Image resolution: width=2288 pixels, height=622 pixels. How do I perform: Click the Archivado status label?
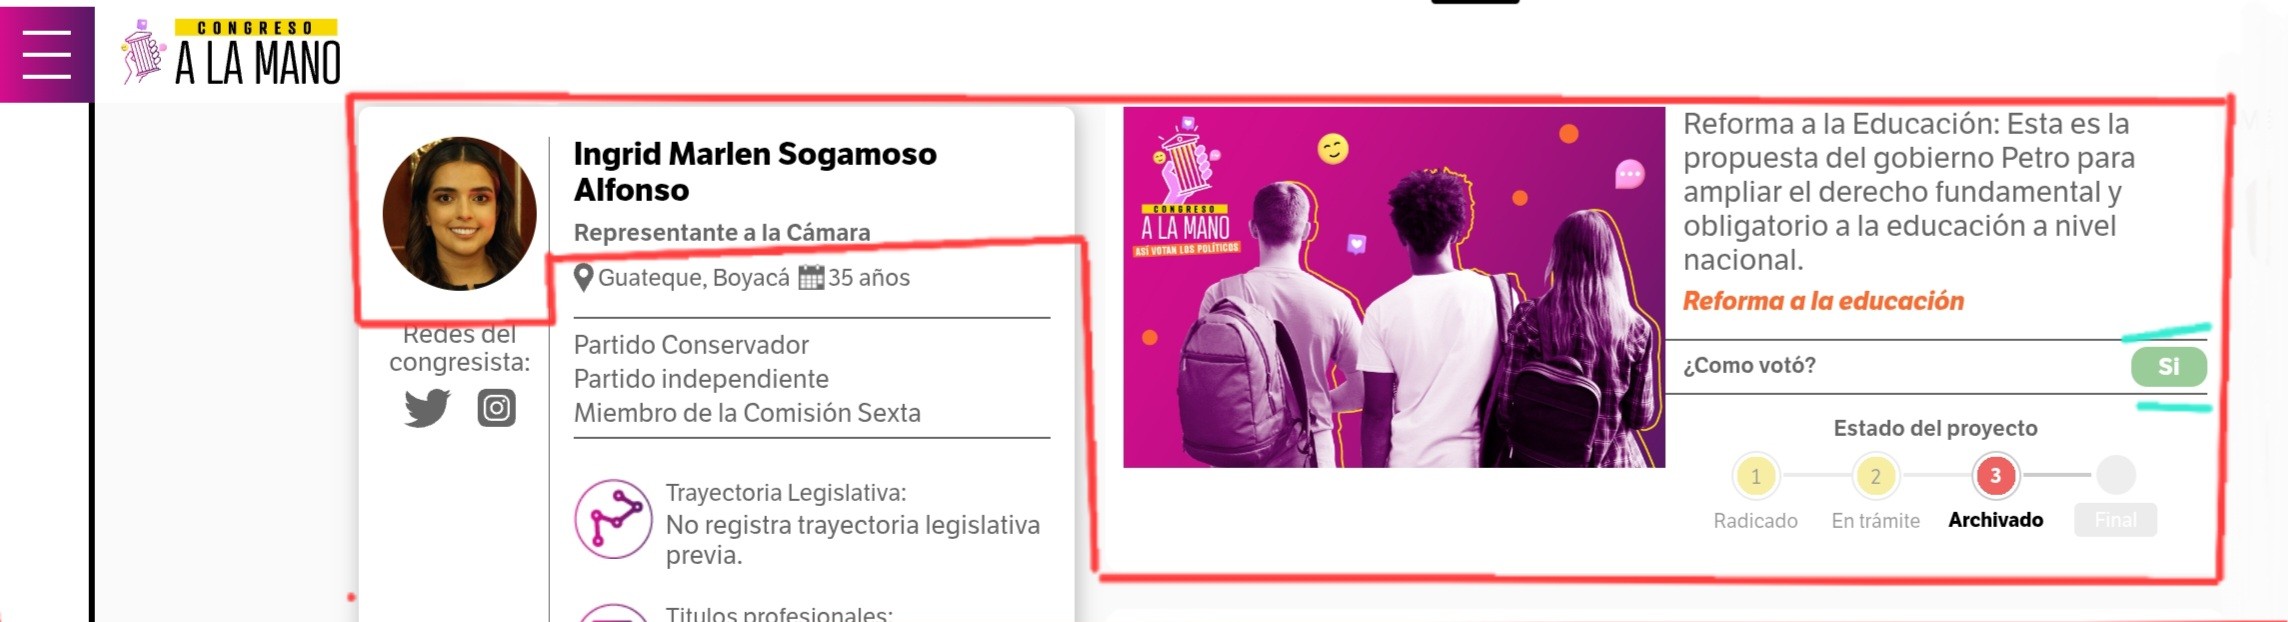coord(1996,520)
